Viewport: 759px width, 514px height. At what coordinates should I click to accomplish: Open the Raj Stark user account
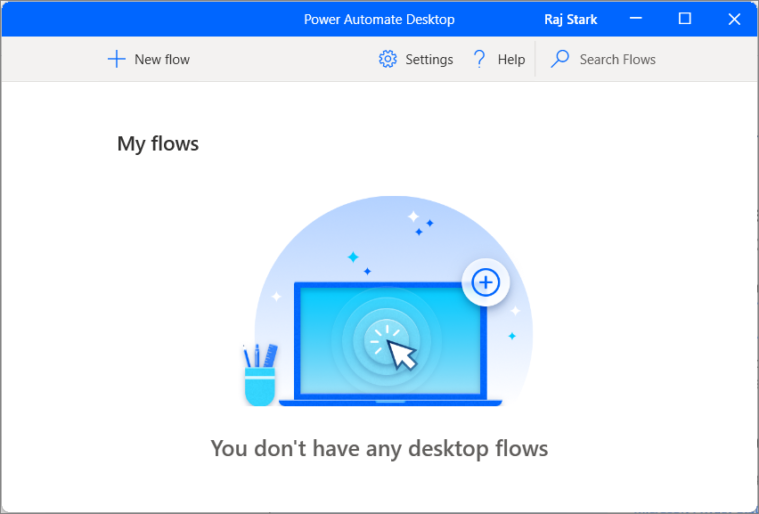click(571, 19)
